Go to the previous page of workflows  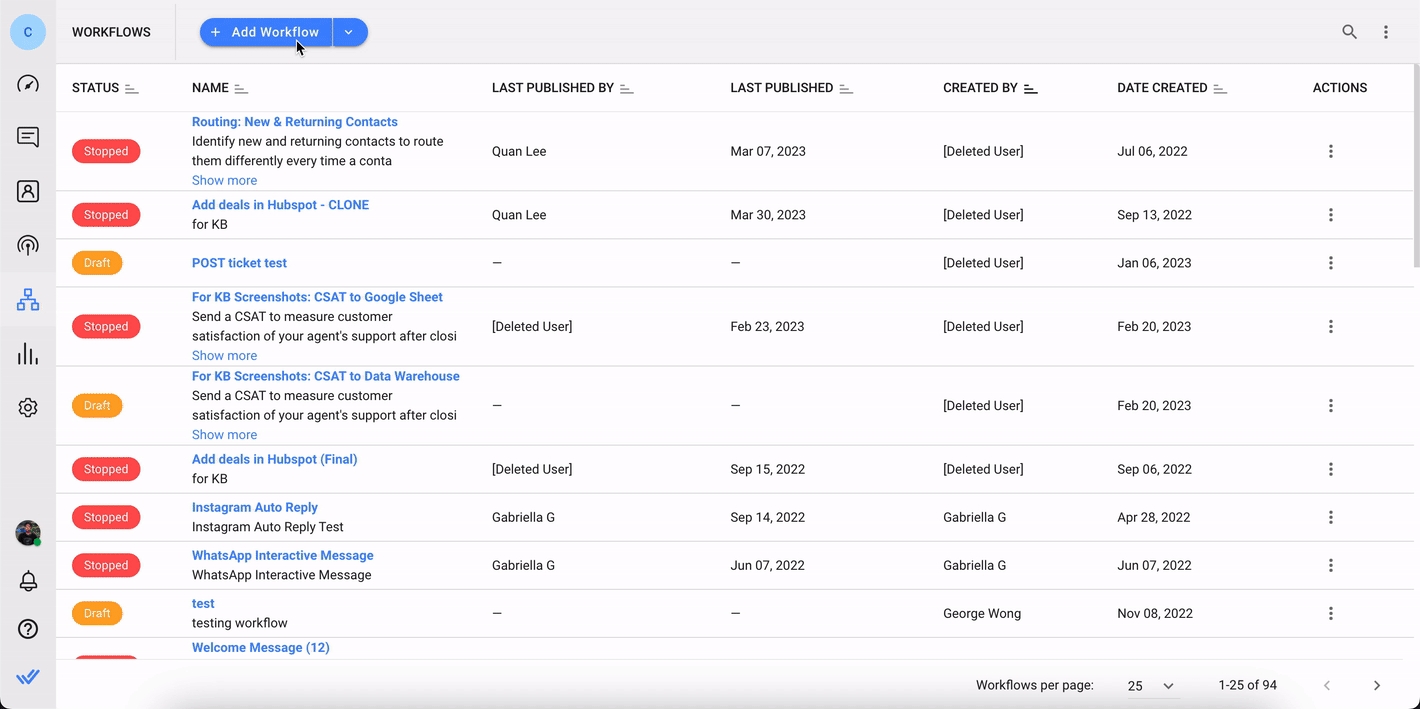(x=1327, y=685)
